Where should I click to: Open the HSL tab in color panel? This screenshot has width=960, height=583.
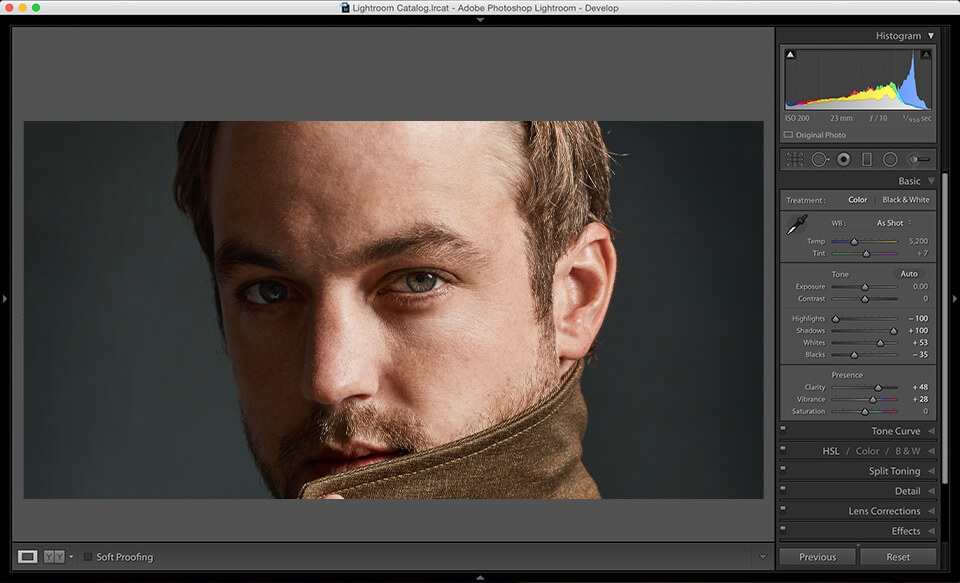[831, 451]
